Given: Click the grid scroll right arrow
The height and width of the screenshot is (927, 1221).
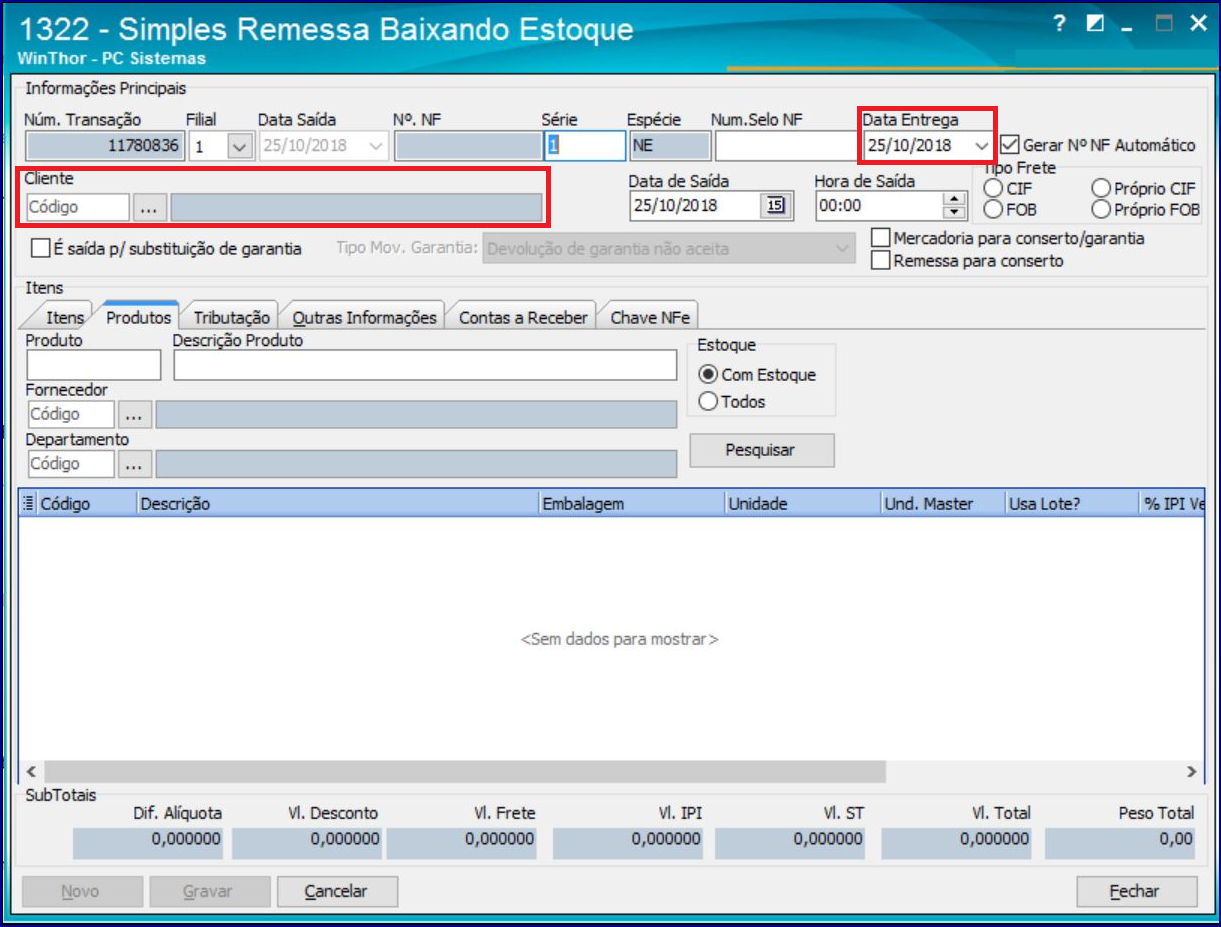Looking at the screenshot, I should pyautogui.click(x=1191, y=772).
